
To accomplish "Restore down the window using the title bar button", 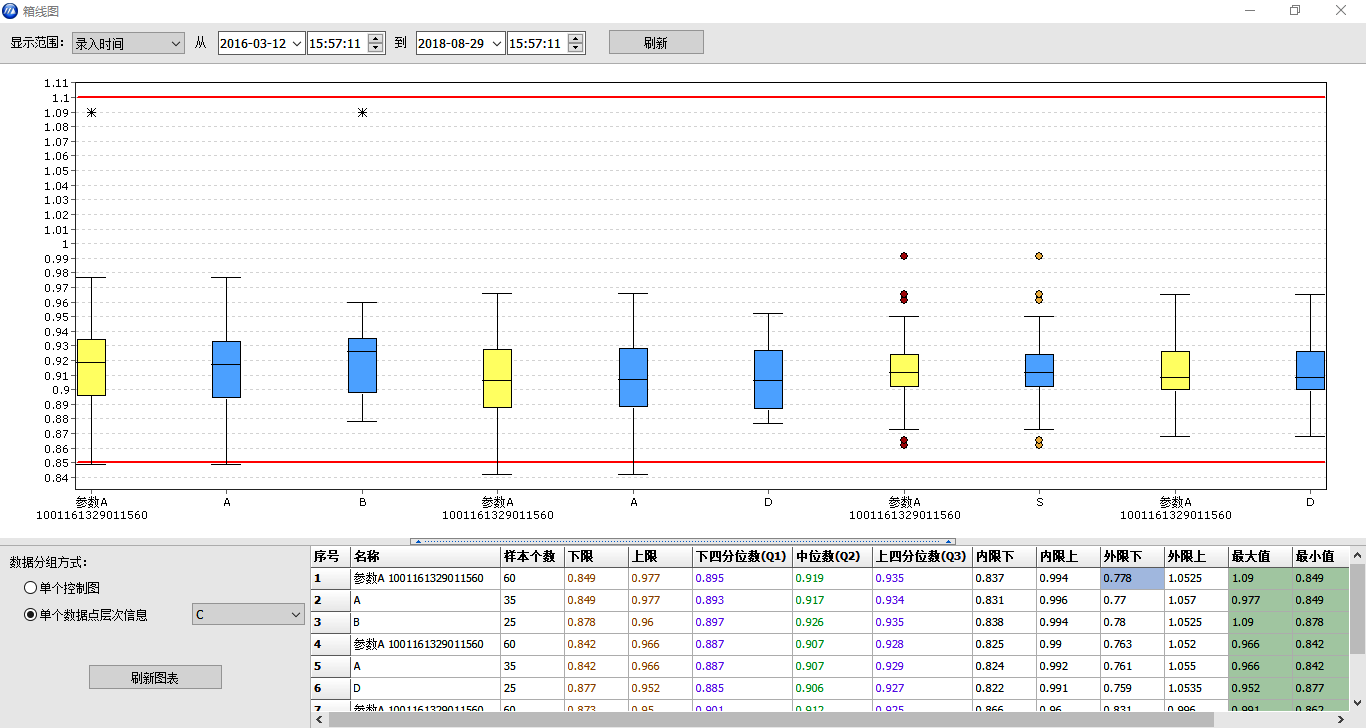I will 1295,11.
